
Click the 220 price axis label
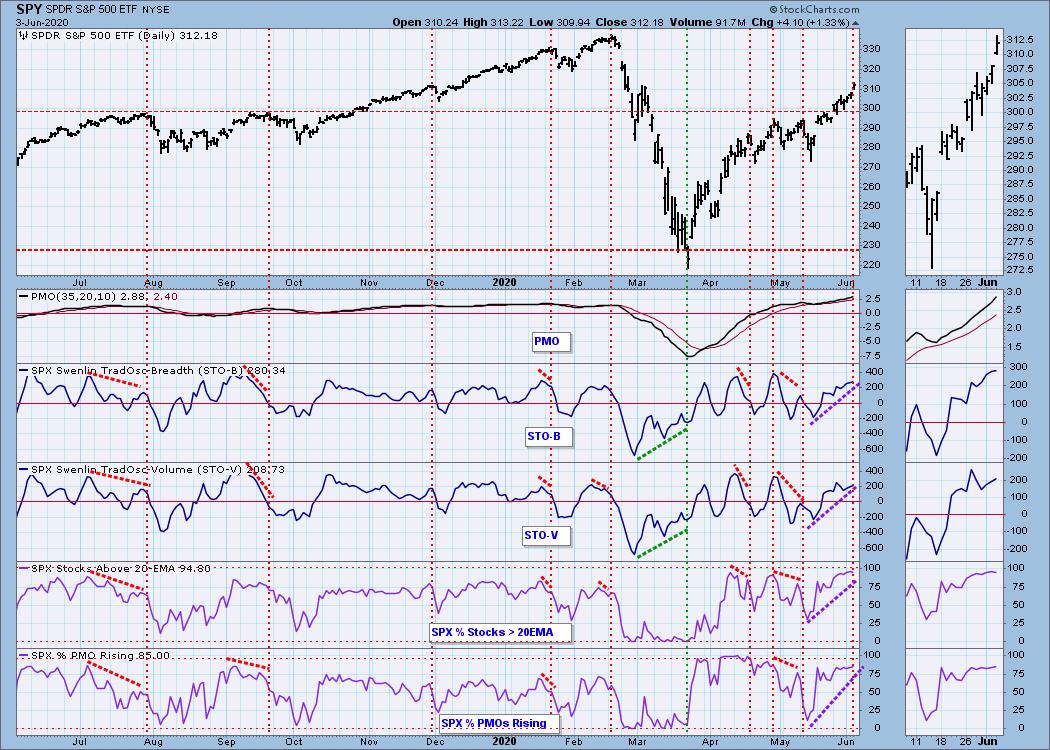[x=871, y=265]
